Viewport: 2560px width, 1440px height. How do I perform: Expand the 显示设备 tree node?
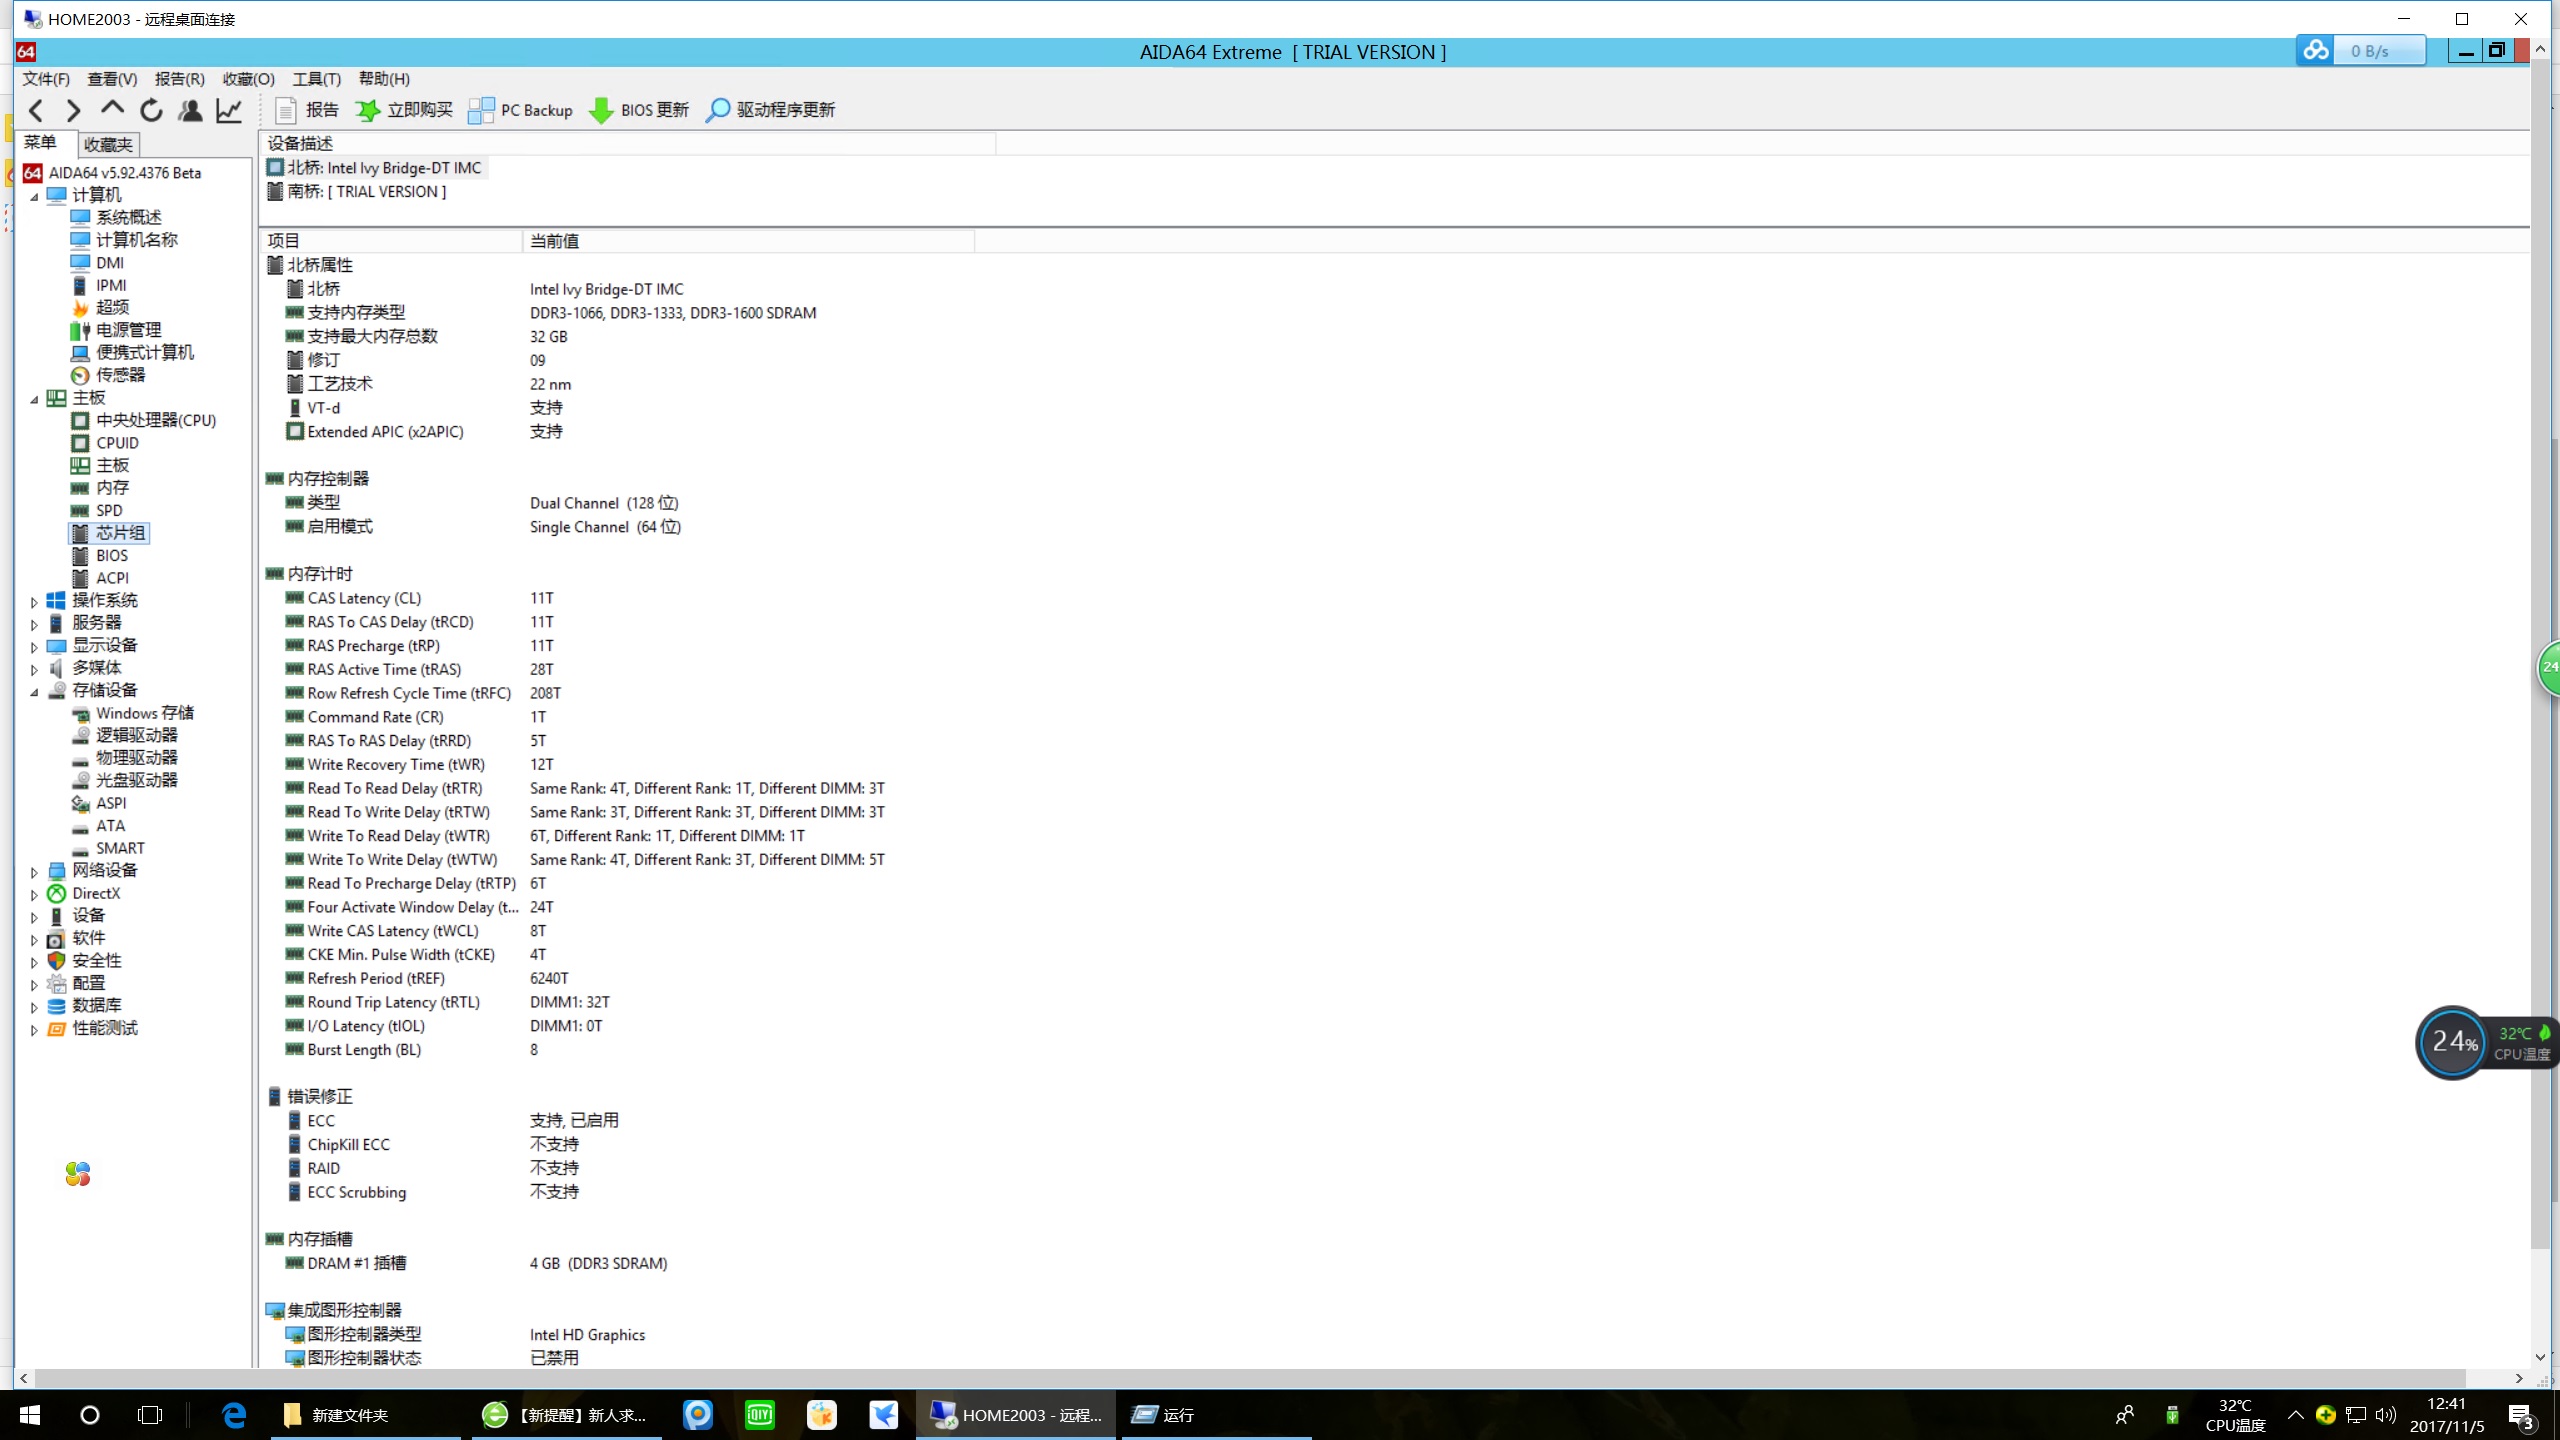point(34,647)
